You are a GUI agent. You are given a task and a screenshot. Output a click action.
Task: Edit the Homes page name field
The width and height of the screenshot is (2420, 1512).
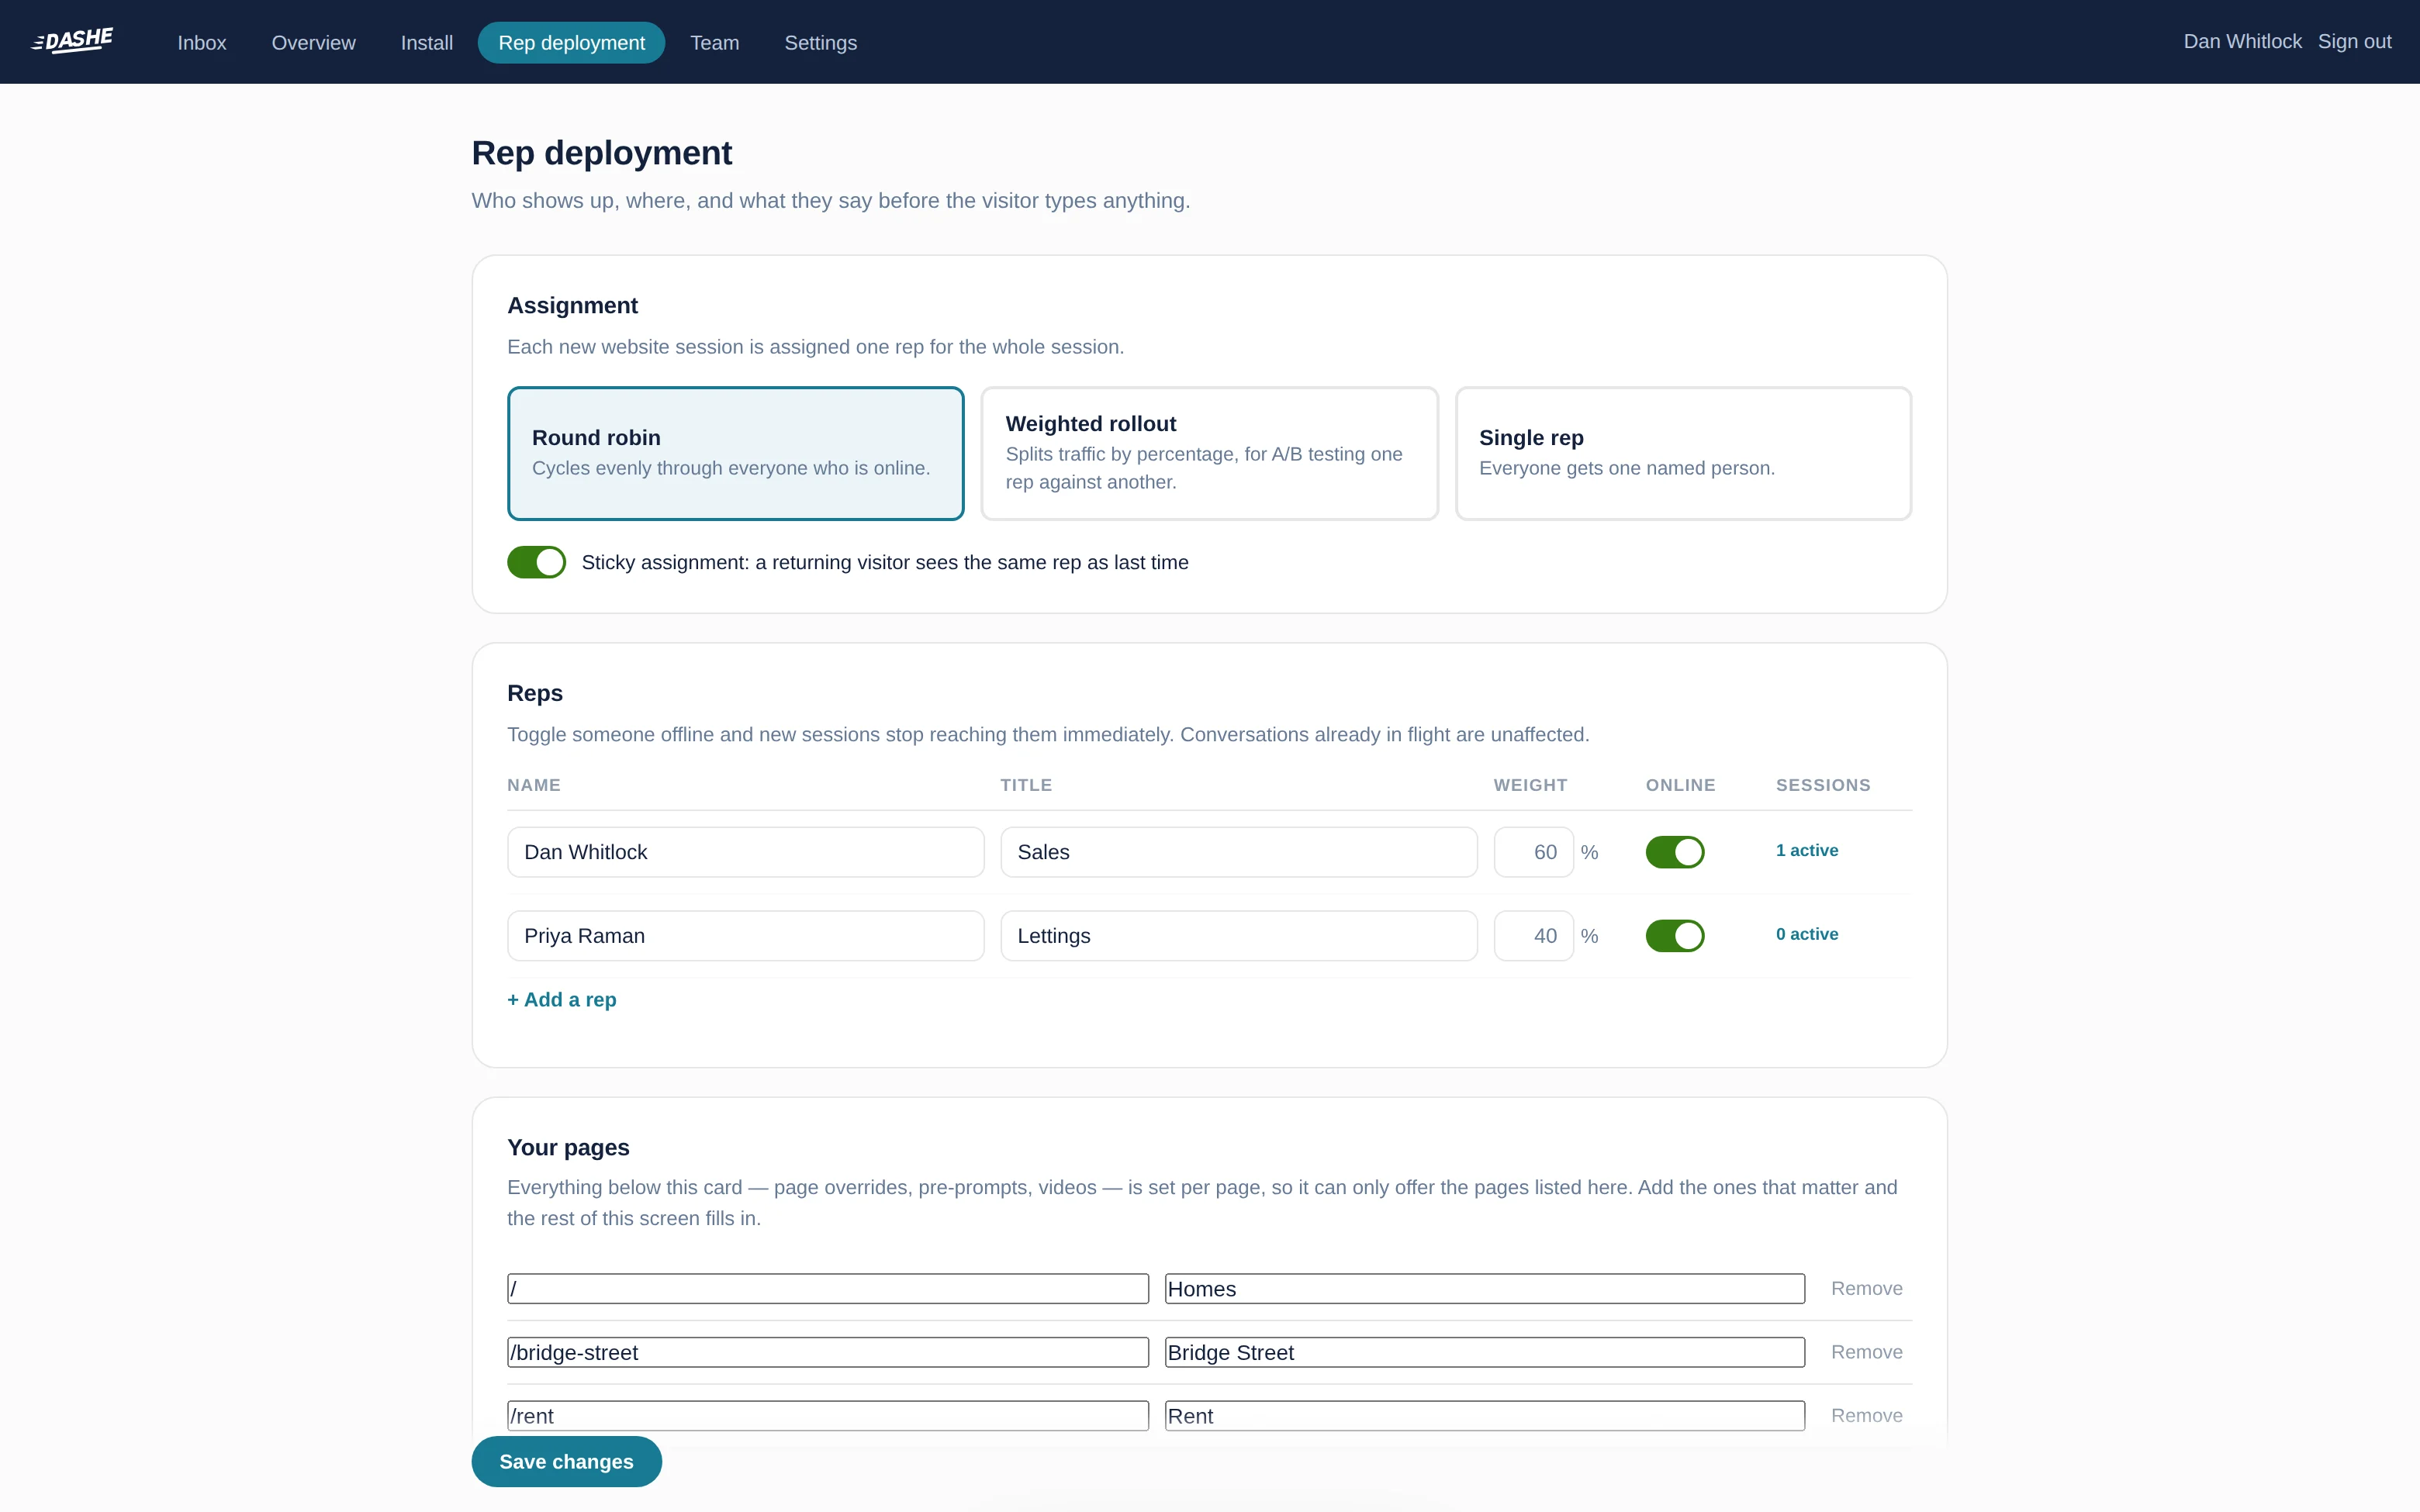tap(1484, 1289)
